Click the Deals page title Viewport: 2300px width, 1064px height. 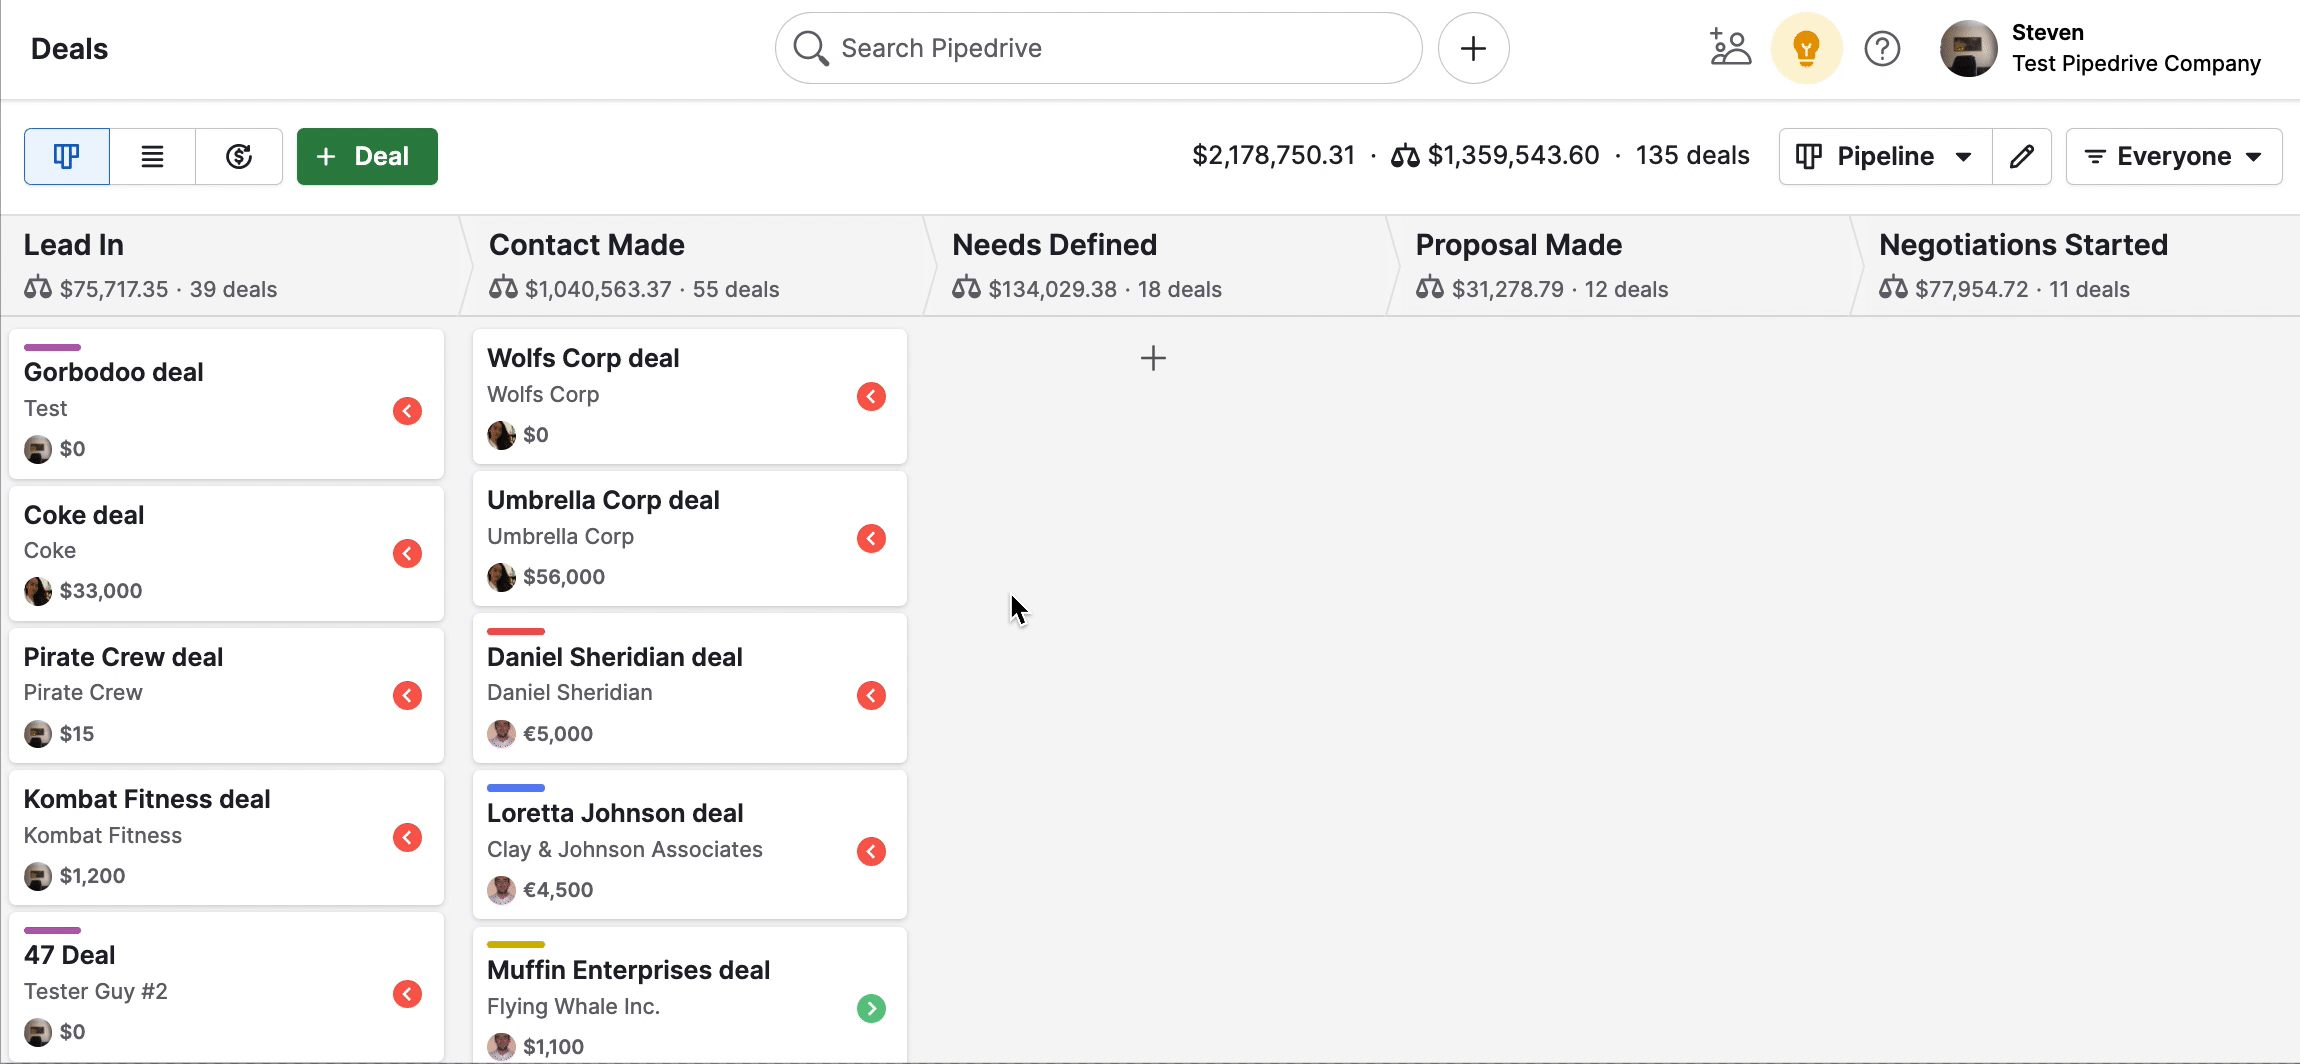click(x=68, y=47)
